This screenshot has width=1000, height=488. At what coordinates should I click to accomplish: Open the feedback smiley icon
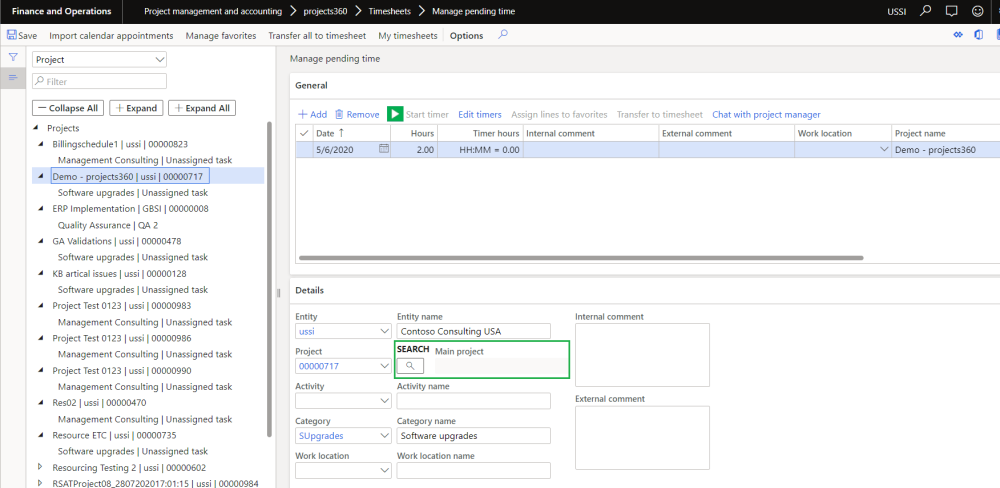point(977,11)
